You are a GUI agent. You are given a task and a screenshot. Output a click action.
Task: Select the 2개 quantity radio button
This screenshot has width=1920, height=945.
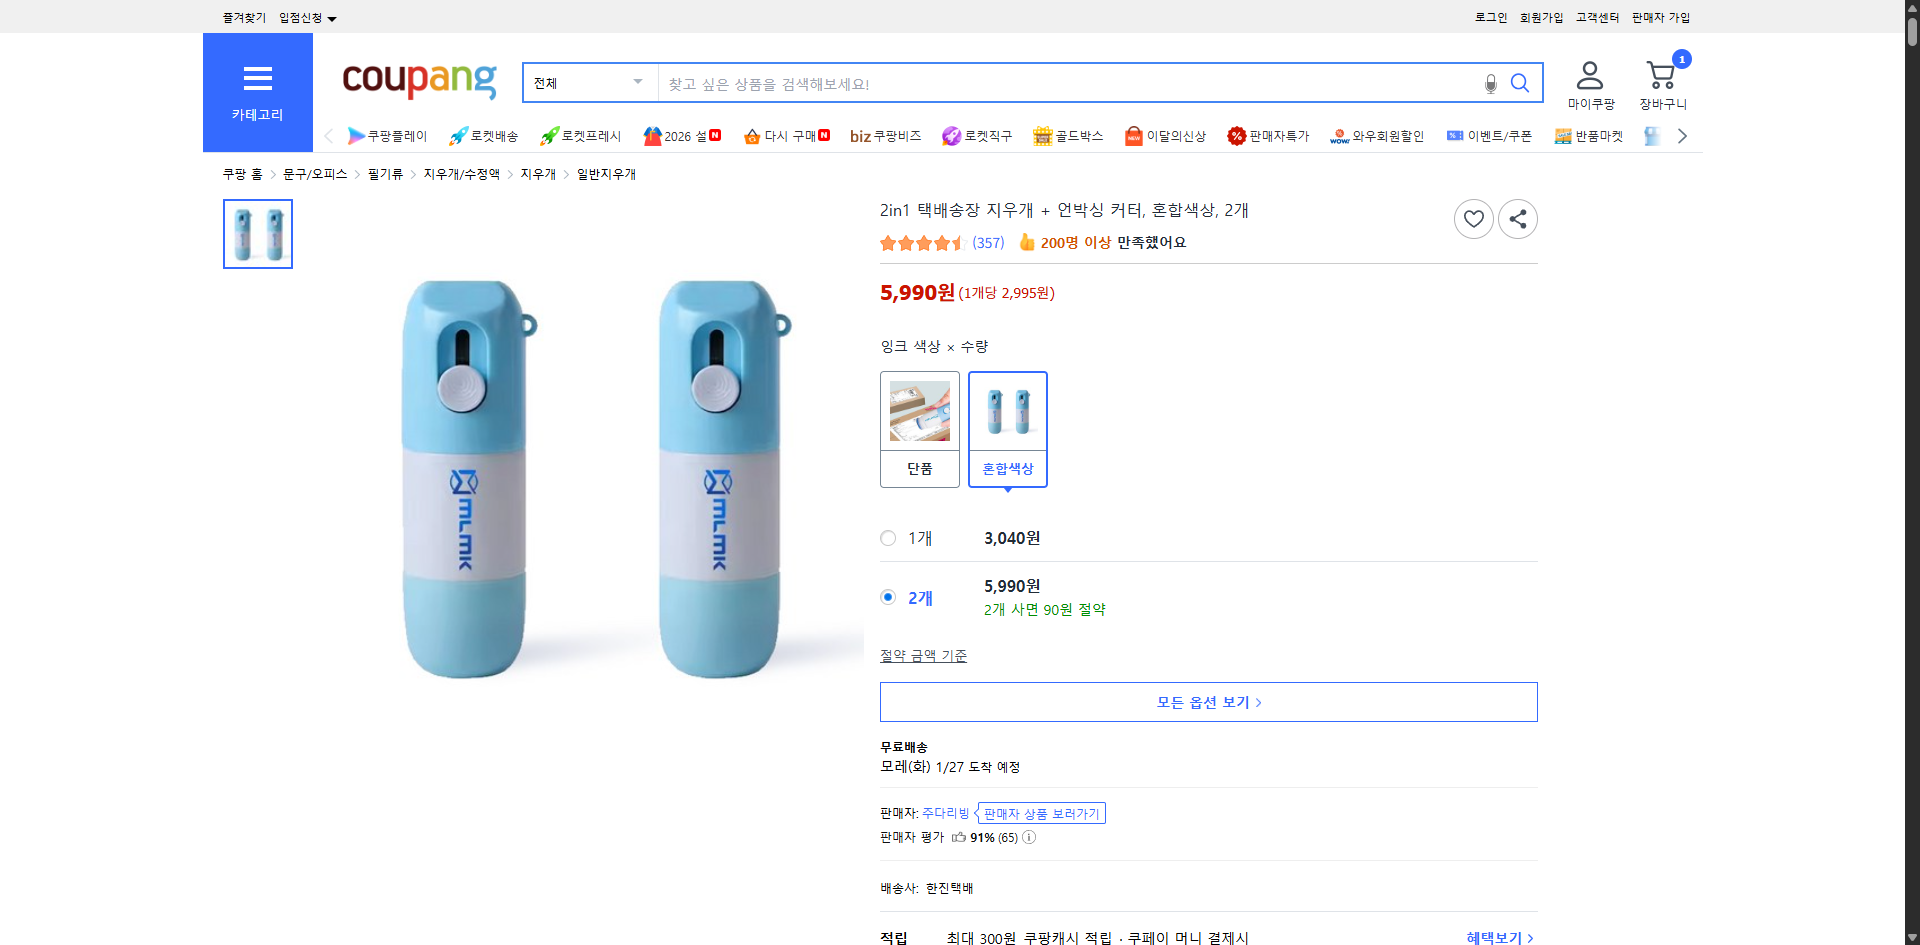point(887,597)
